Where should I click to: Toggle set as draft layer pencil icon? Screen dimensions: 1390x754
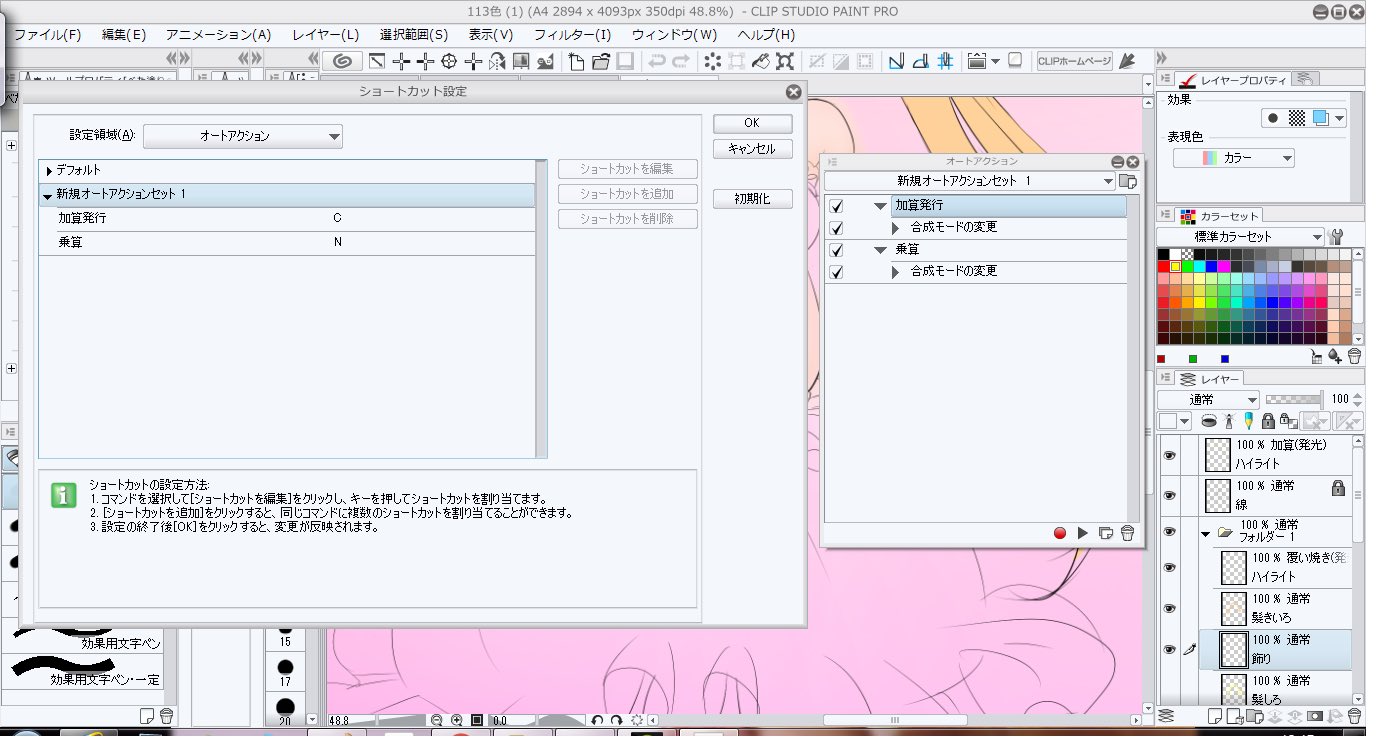coord(1249,421)
